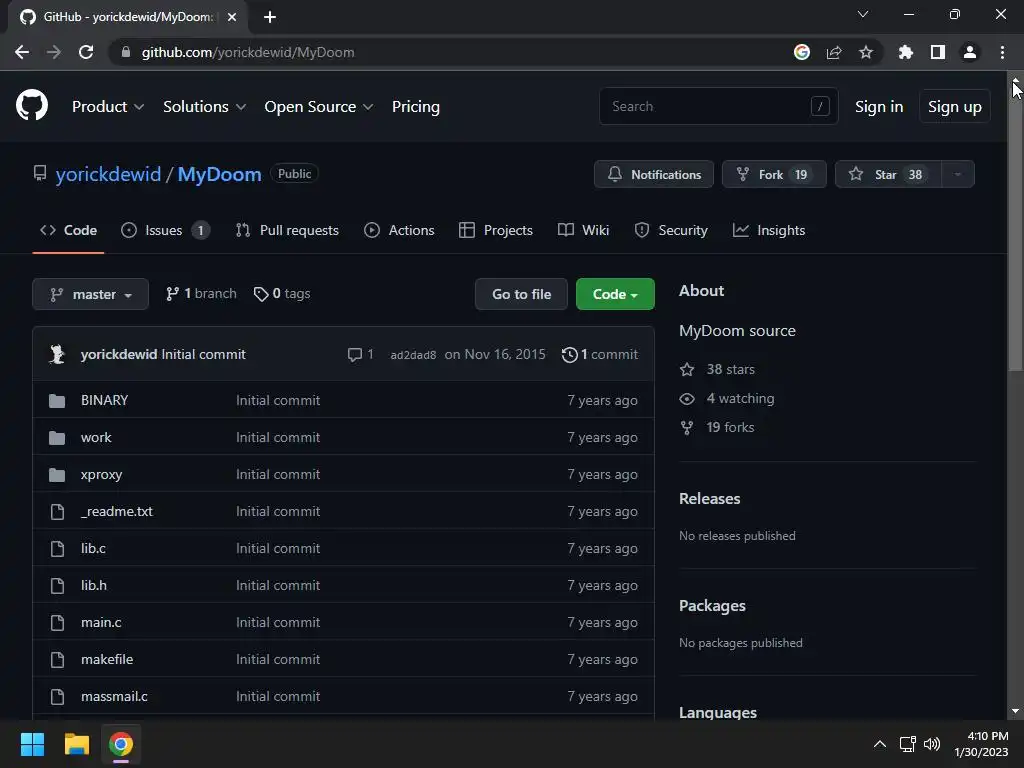Open the GitHub logo homepage
1024x768 pixels.
pyautogui.click(x=31, y=106)
